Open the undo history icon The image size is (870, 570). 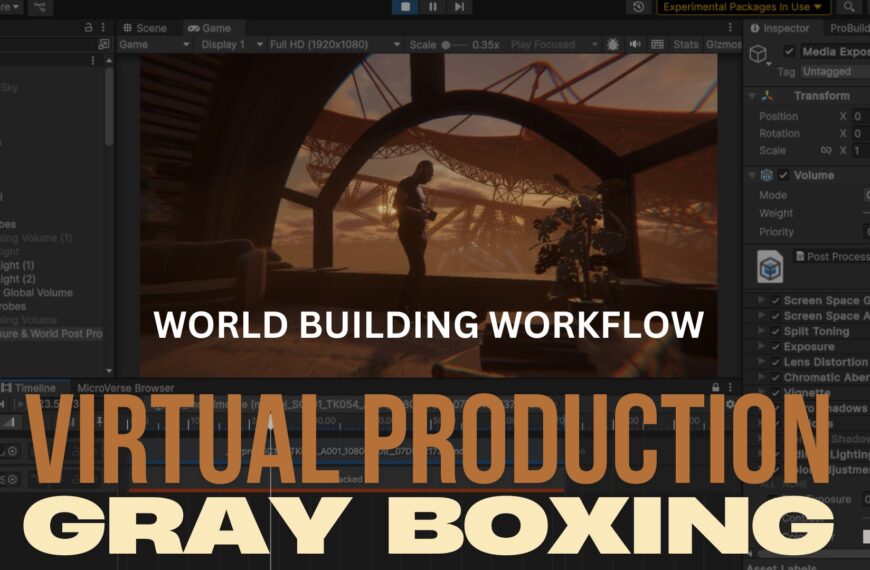(x=639, y=7)
